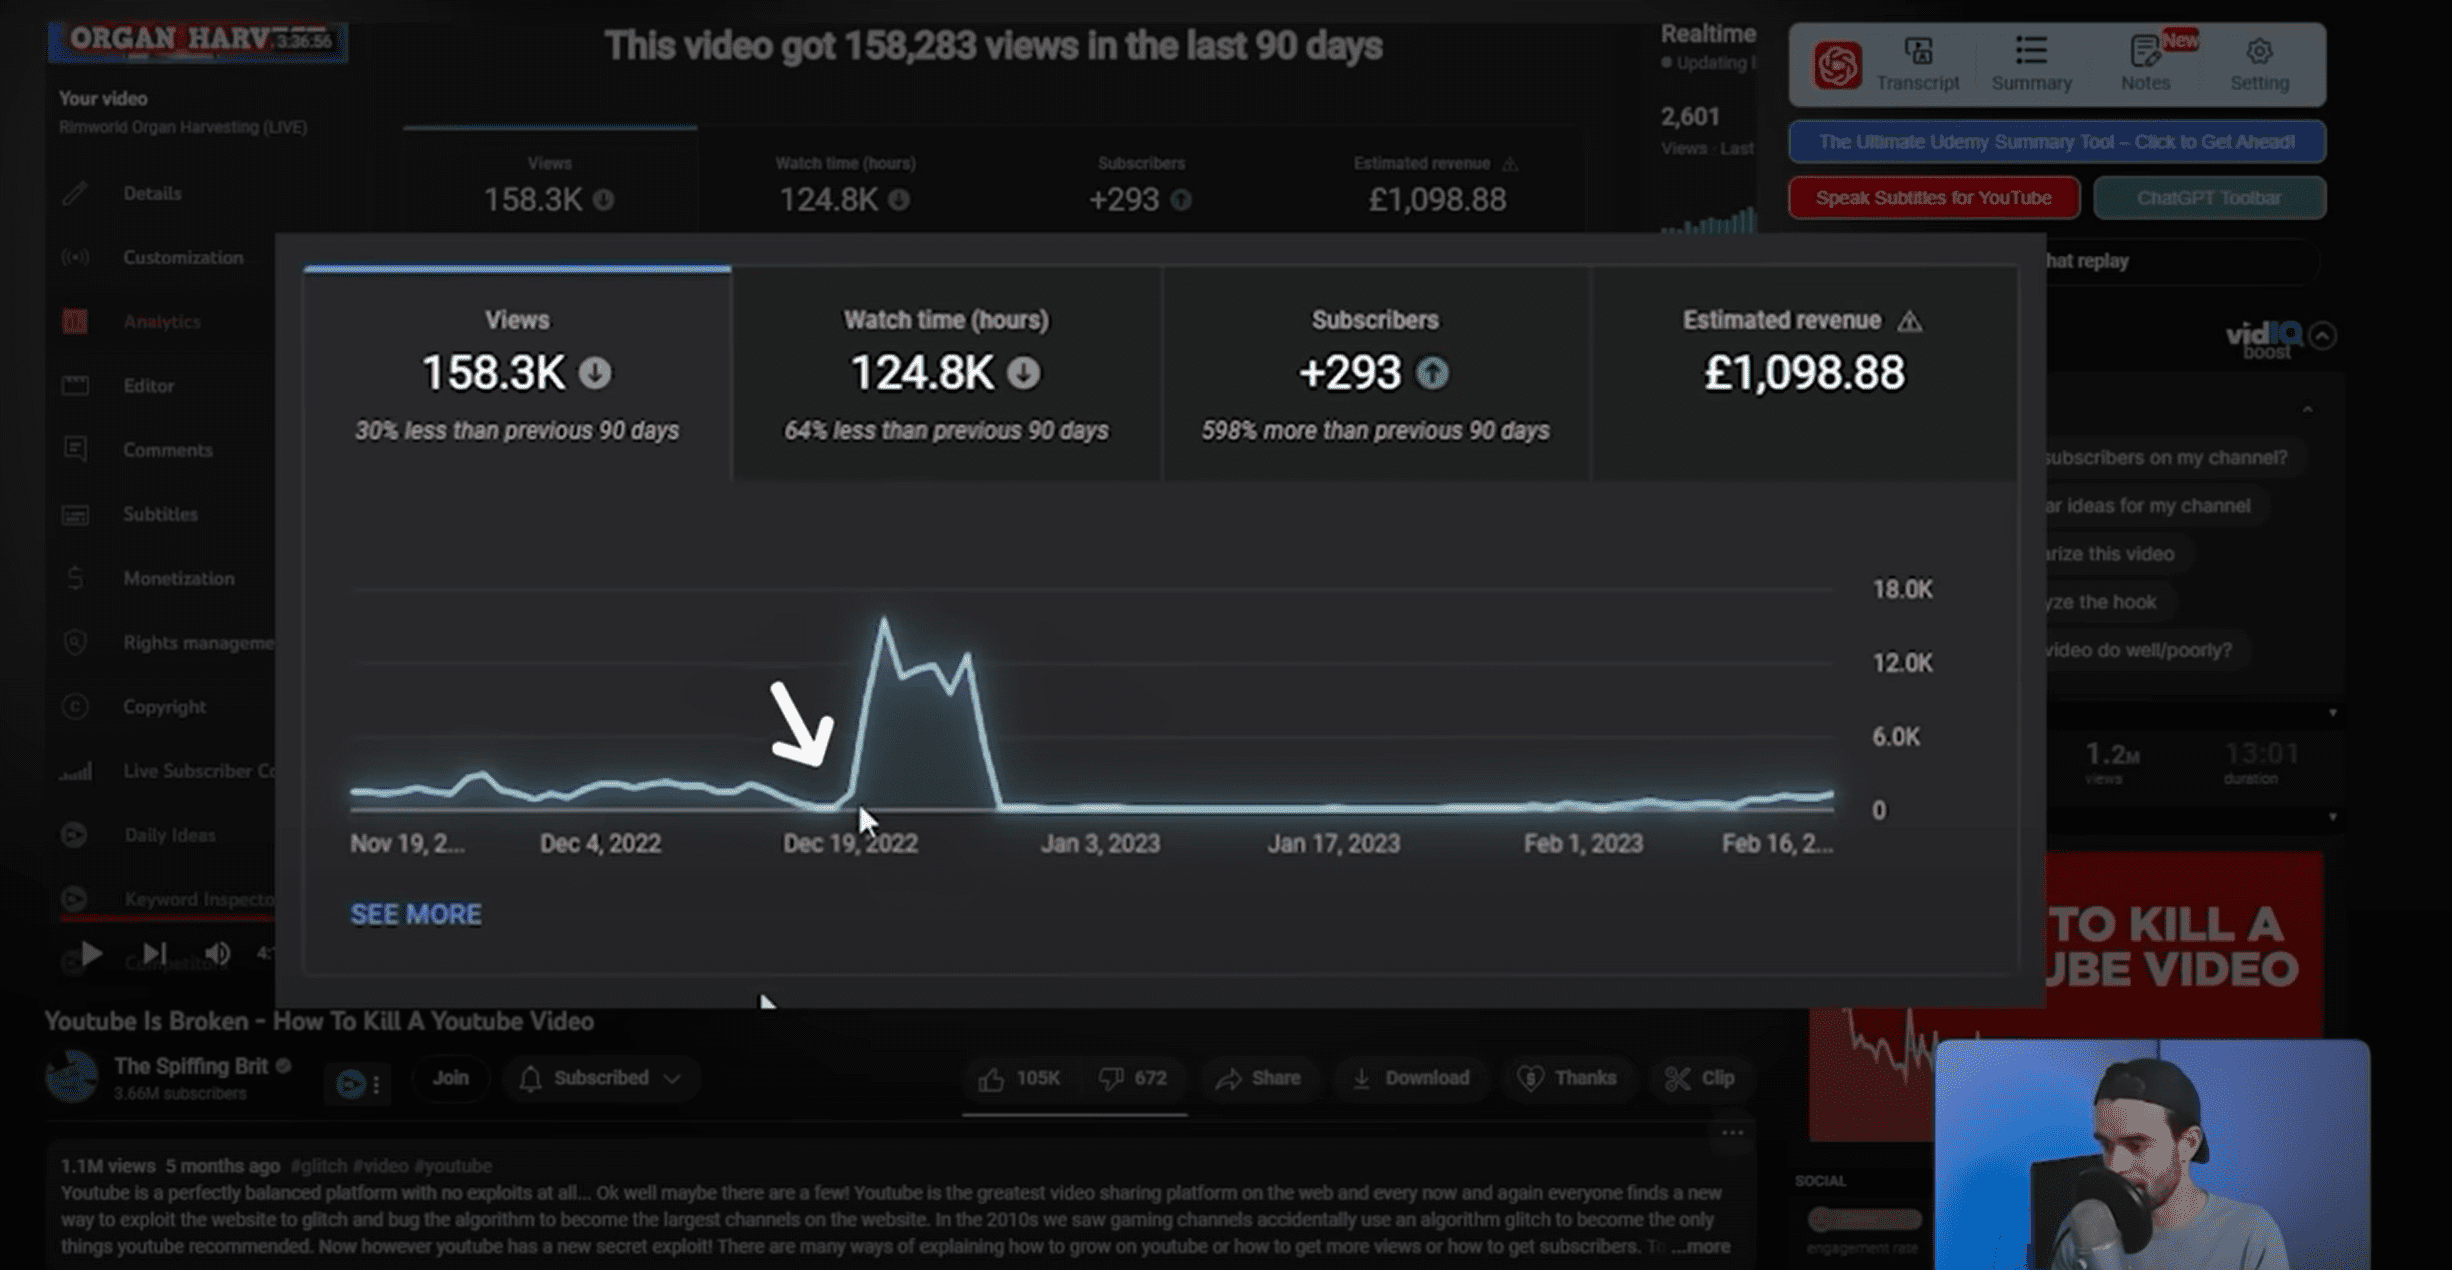The width and height of the screenshot is (2452, 1270).
Task: Open The Spiffing Brit channel avatar
Action: (72, 1077)
